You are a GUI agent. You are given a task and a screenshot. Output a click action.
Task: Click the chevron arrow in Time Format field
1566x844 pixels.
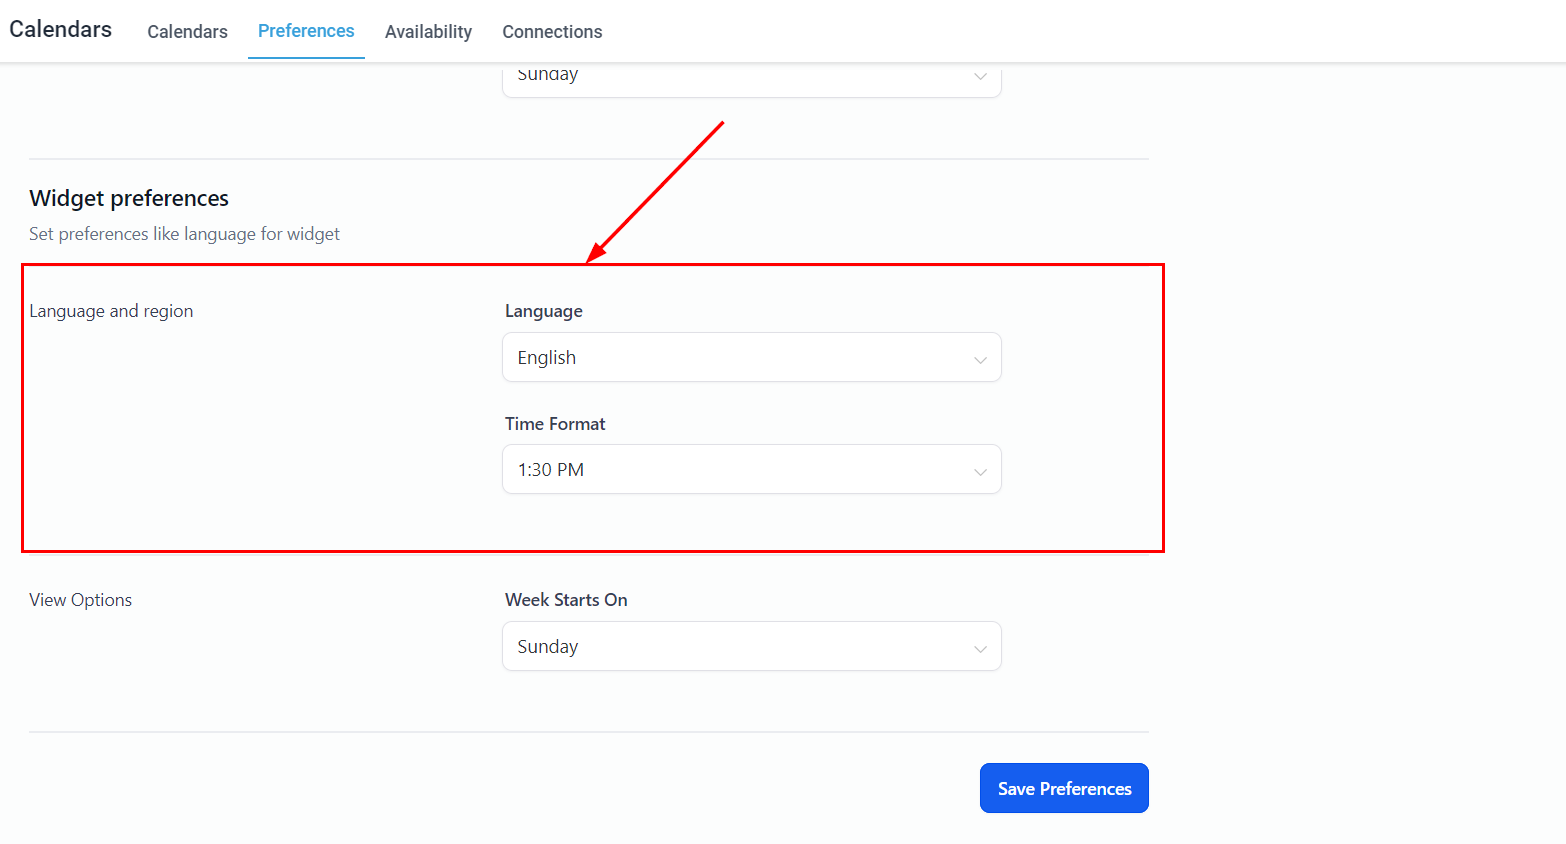[980, 472]
